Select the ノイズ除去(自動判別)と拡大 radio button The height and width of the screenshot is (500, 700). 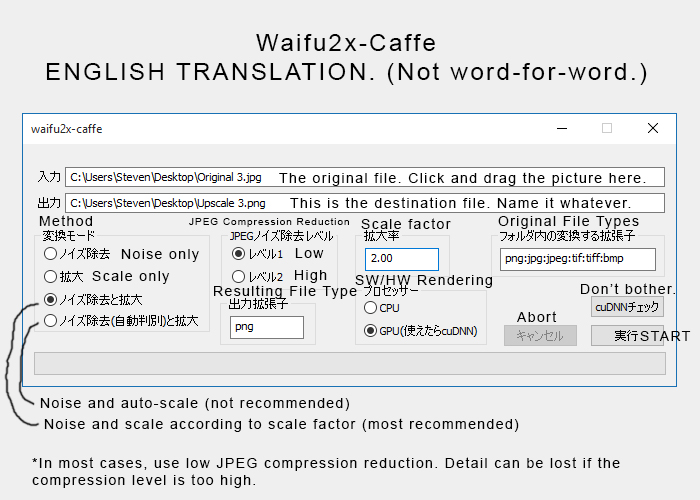pos(121,321)
